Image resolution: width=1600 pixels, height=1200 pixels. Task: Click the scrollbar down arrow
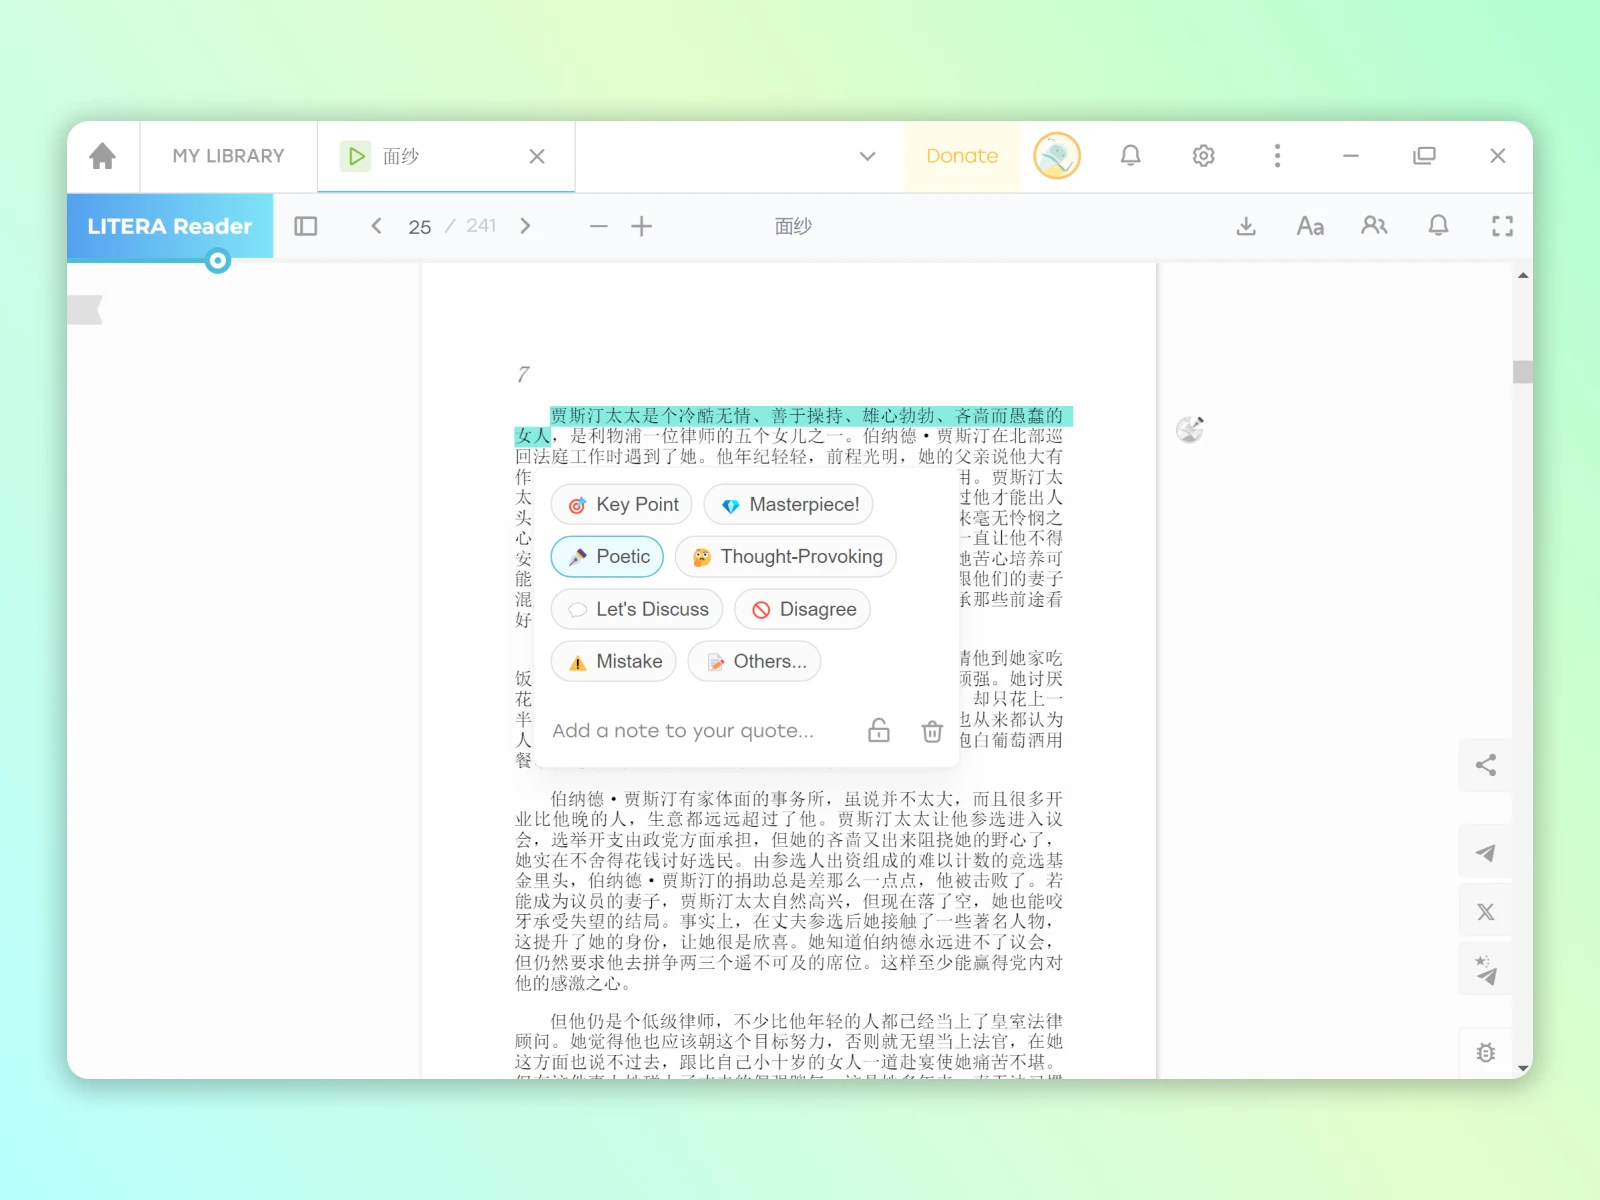coord(1523,1069)
